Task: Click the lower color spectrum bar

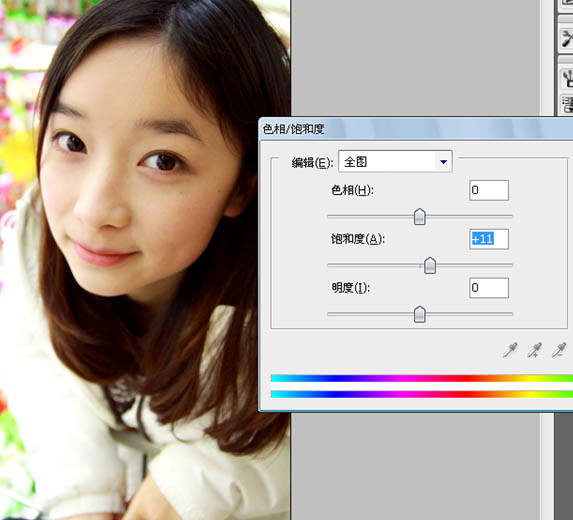Action: point(422,394)
